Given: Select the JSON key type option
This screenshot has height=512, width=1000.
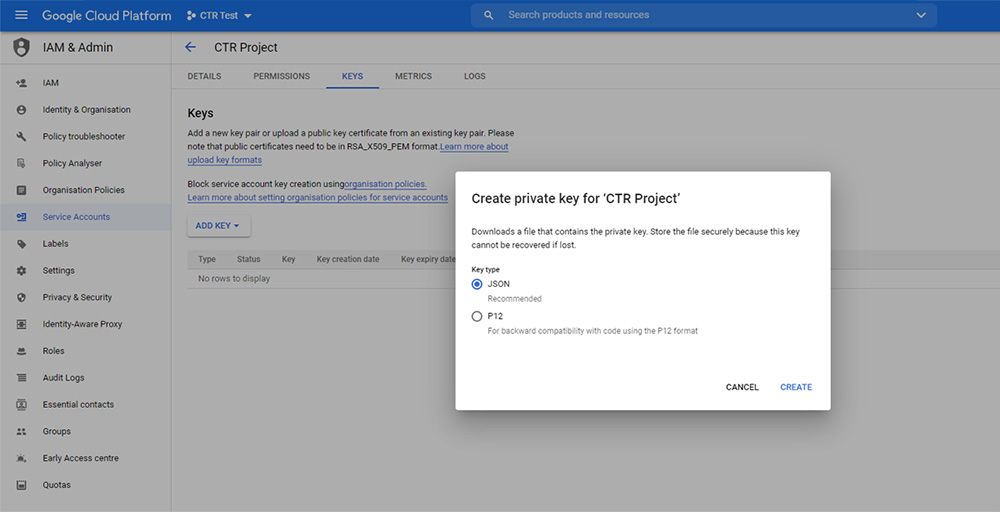Looking at the screenshot, I should point(477,284).
